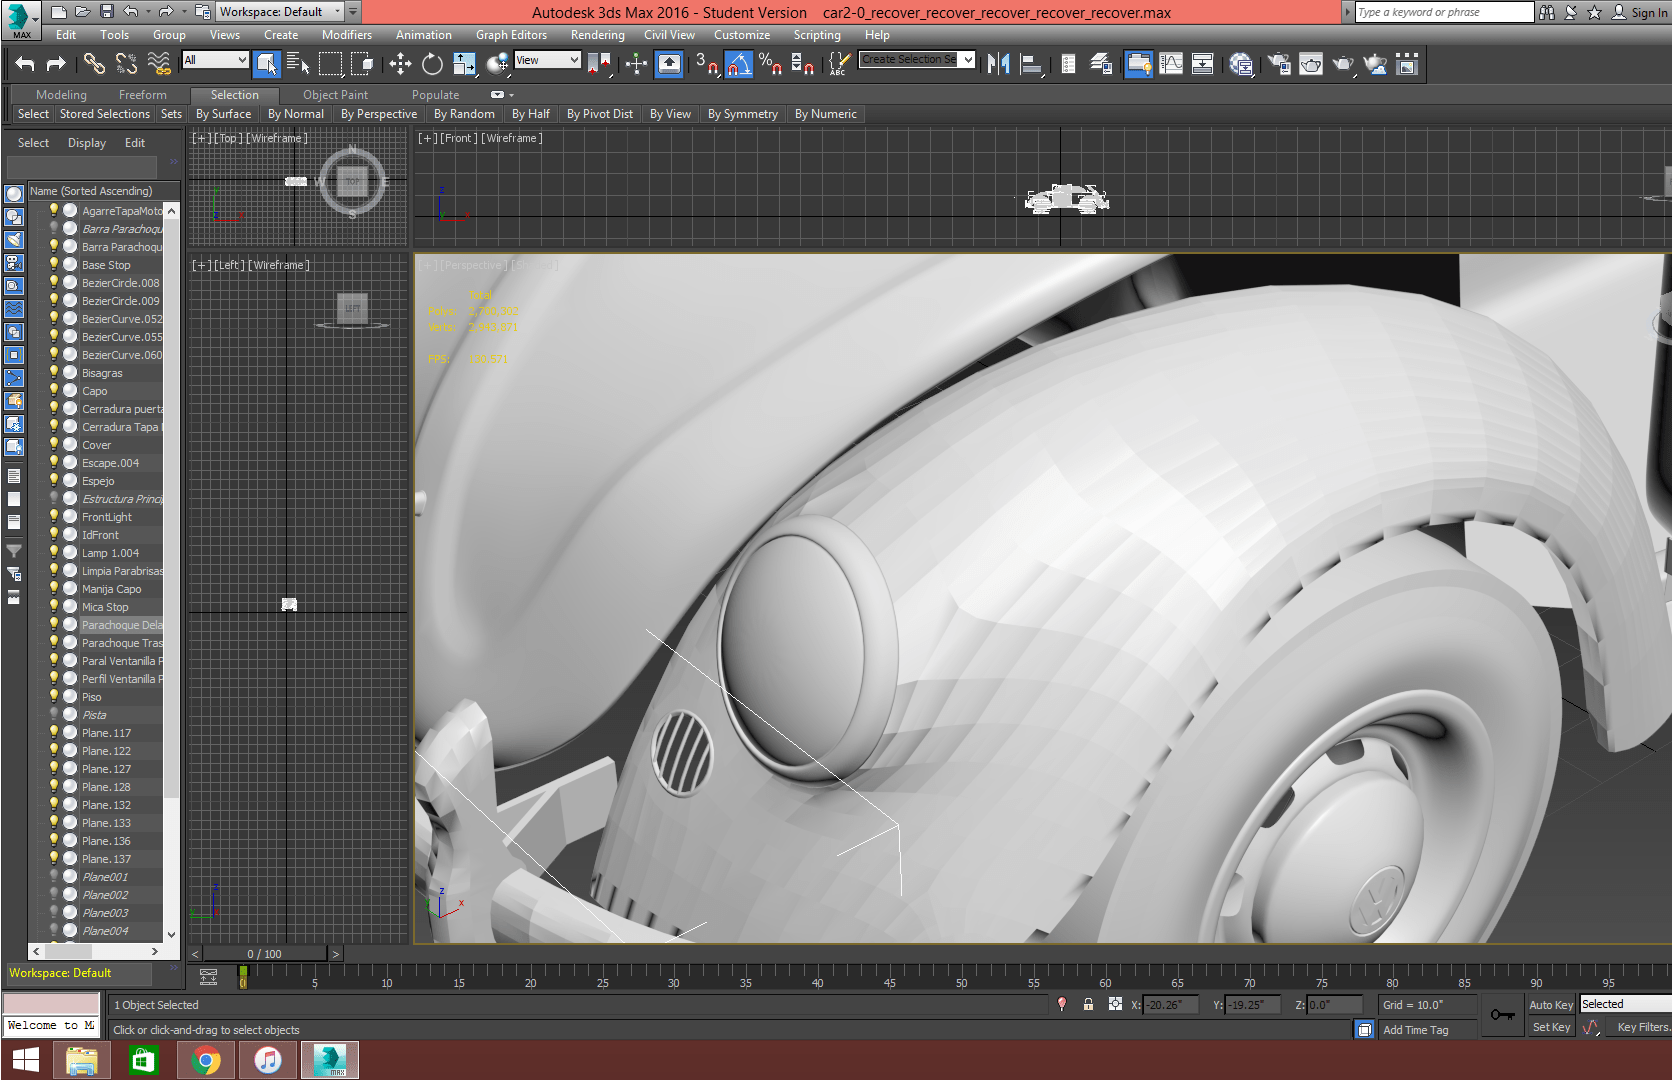Activate the Rotate tool

[x=432, y=65]
